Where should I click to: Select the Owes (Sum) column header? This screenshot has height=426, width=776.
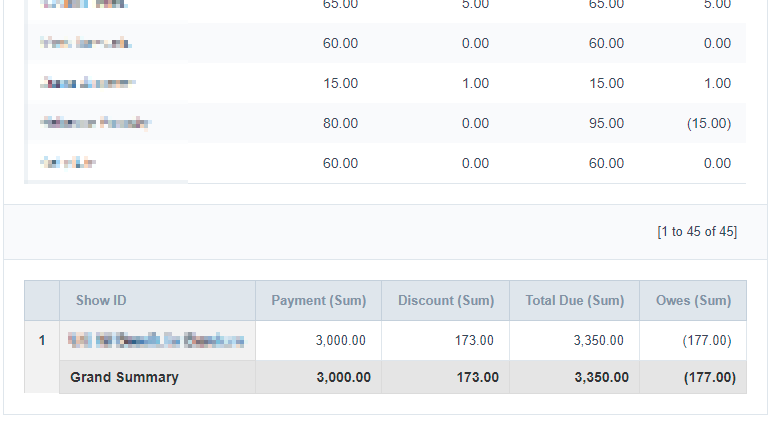click(x=693, y=301)
